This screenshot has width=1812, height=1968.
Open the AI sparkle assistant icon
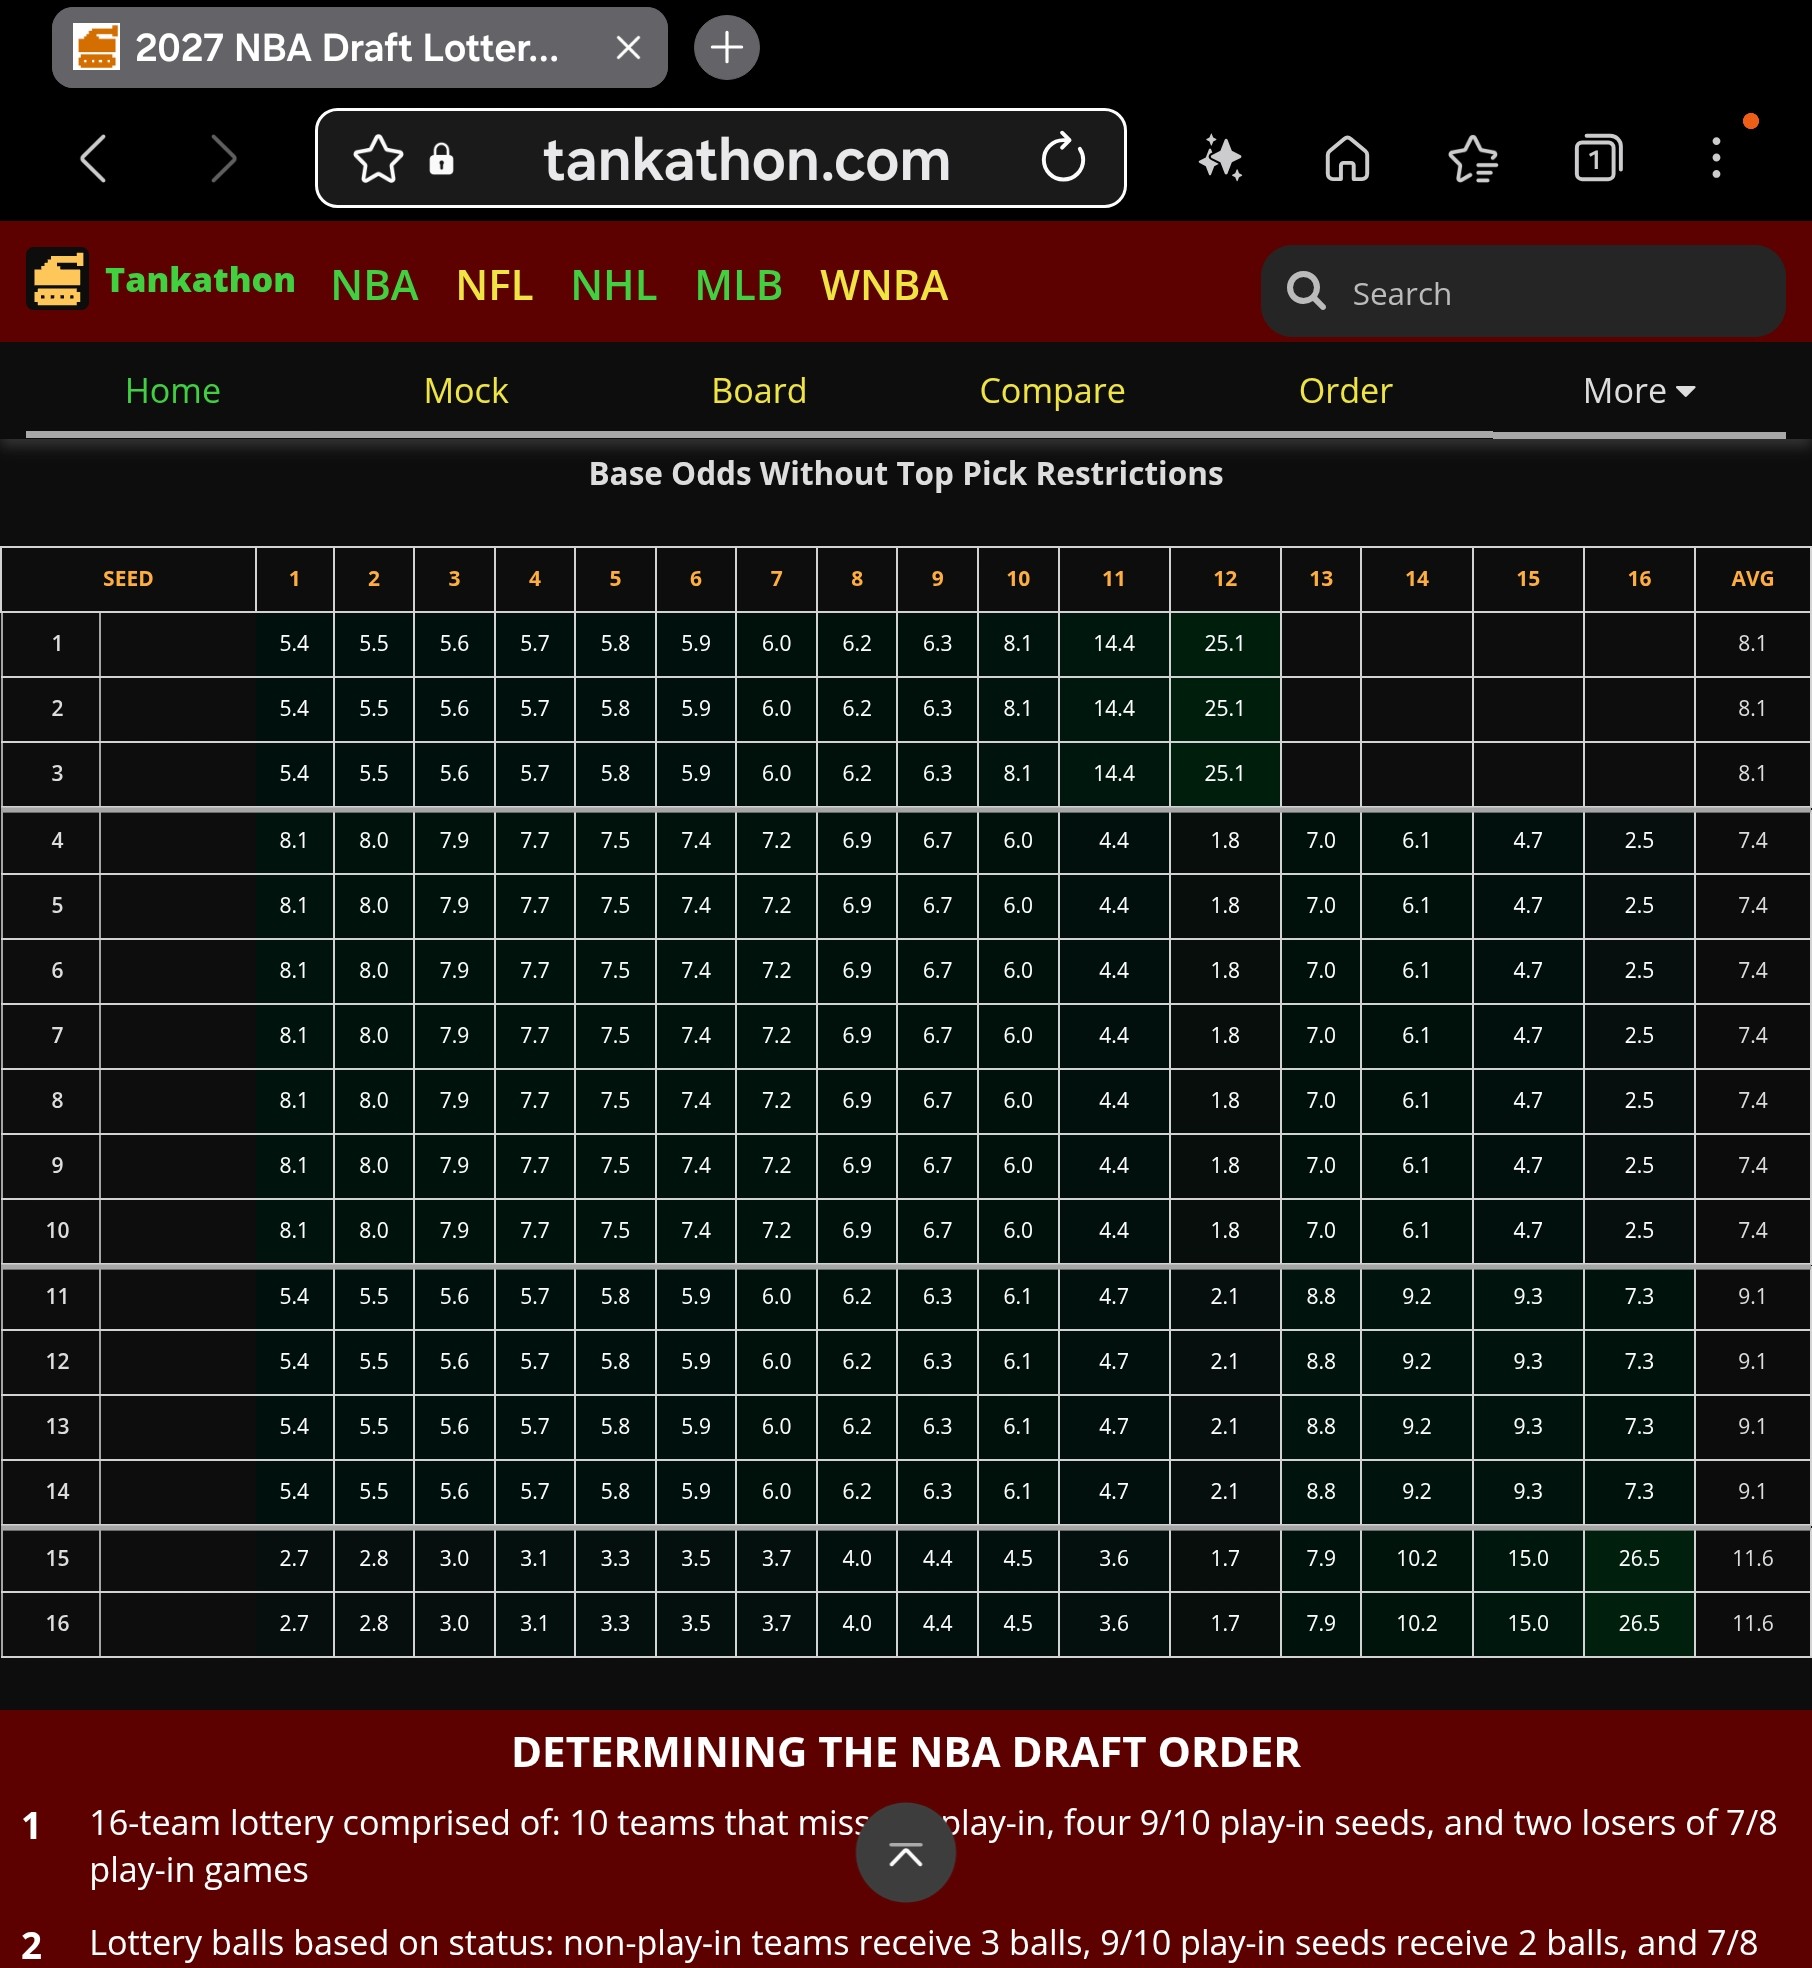click(x=1220, y=158)
